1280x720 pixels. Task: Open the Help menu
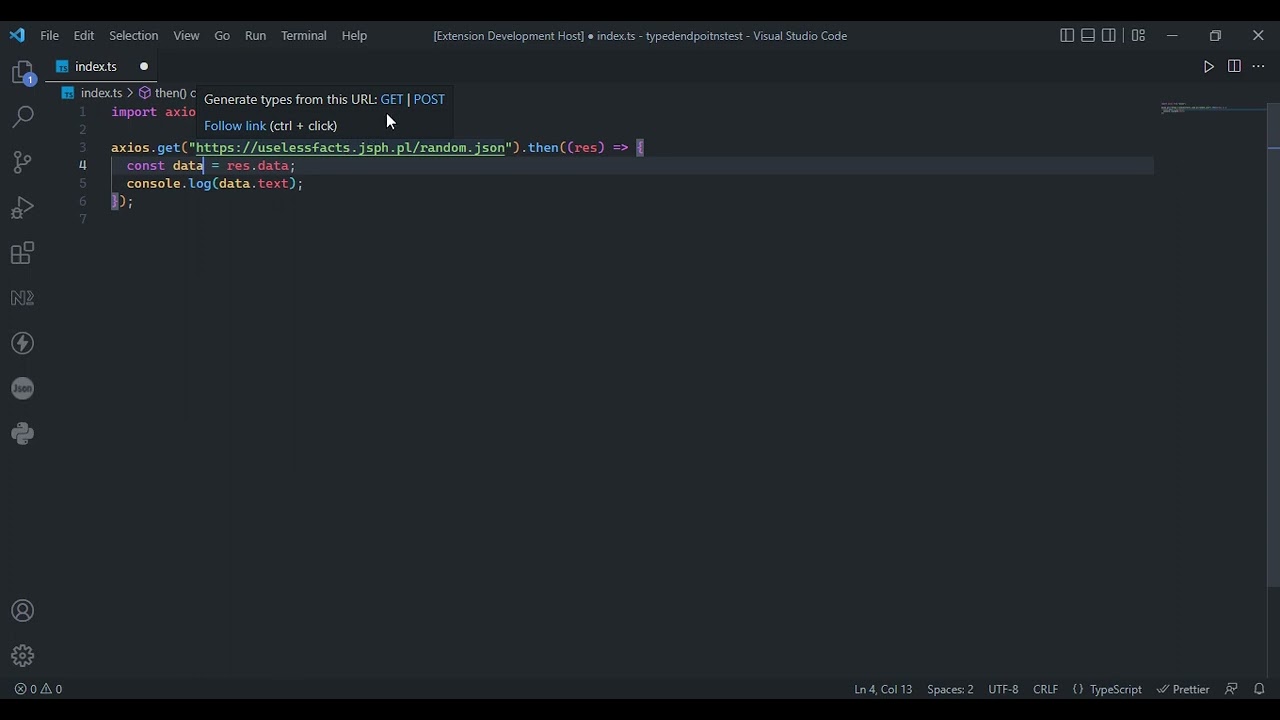coord(354,35)
